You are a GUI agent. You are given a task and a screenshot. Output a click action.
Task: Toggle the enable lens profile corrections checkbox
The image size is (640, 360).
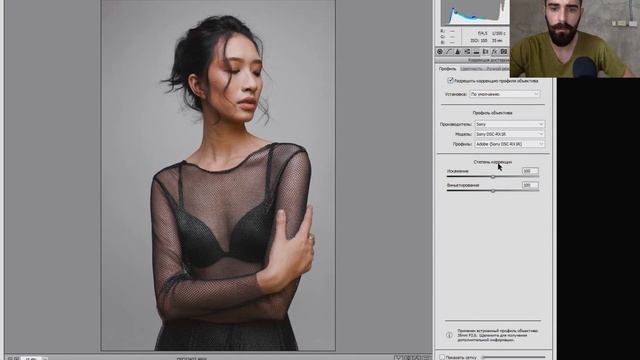[x=450, y=80]
